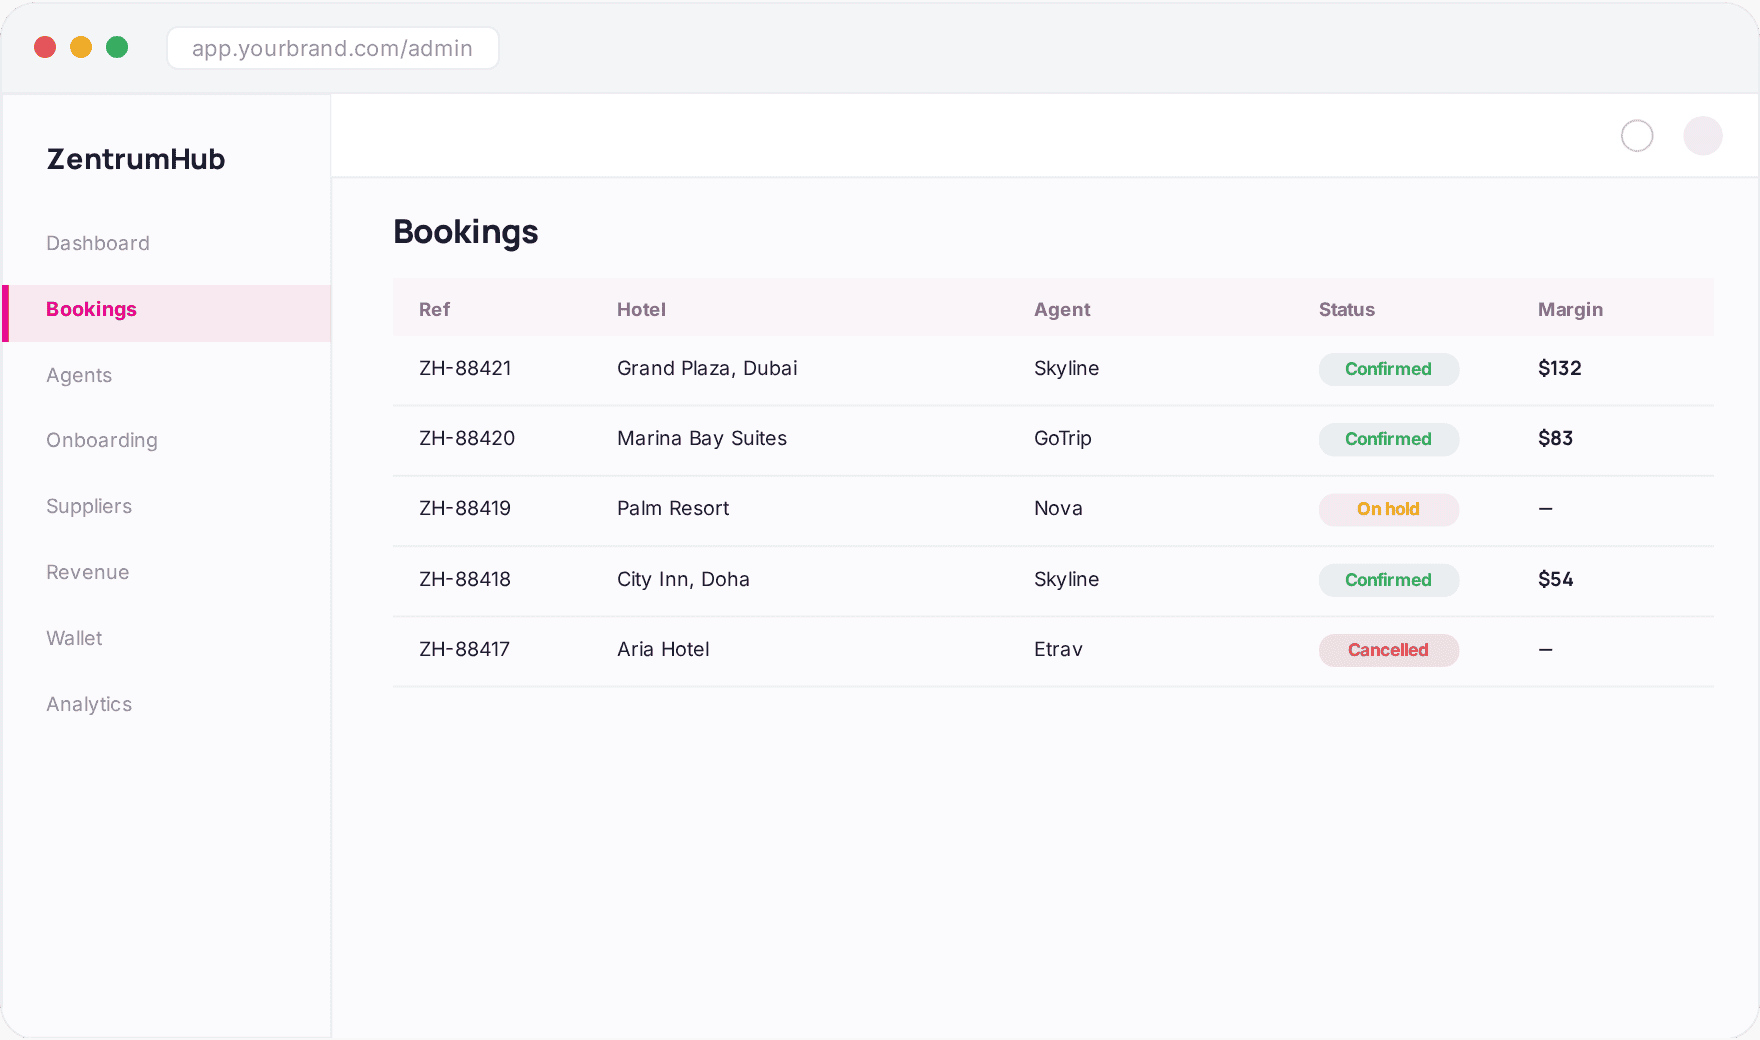Open booking ZH-88417
Viewport: 1760px width, 1040px height.
[464, 649]
